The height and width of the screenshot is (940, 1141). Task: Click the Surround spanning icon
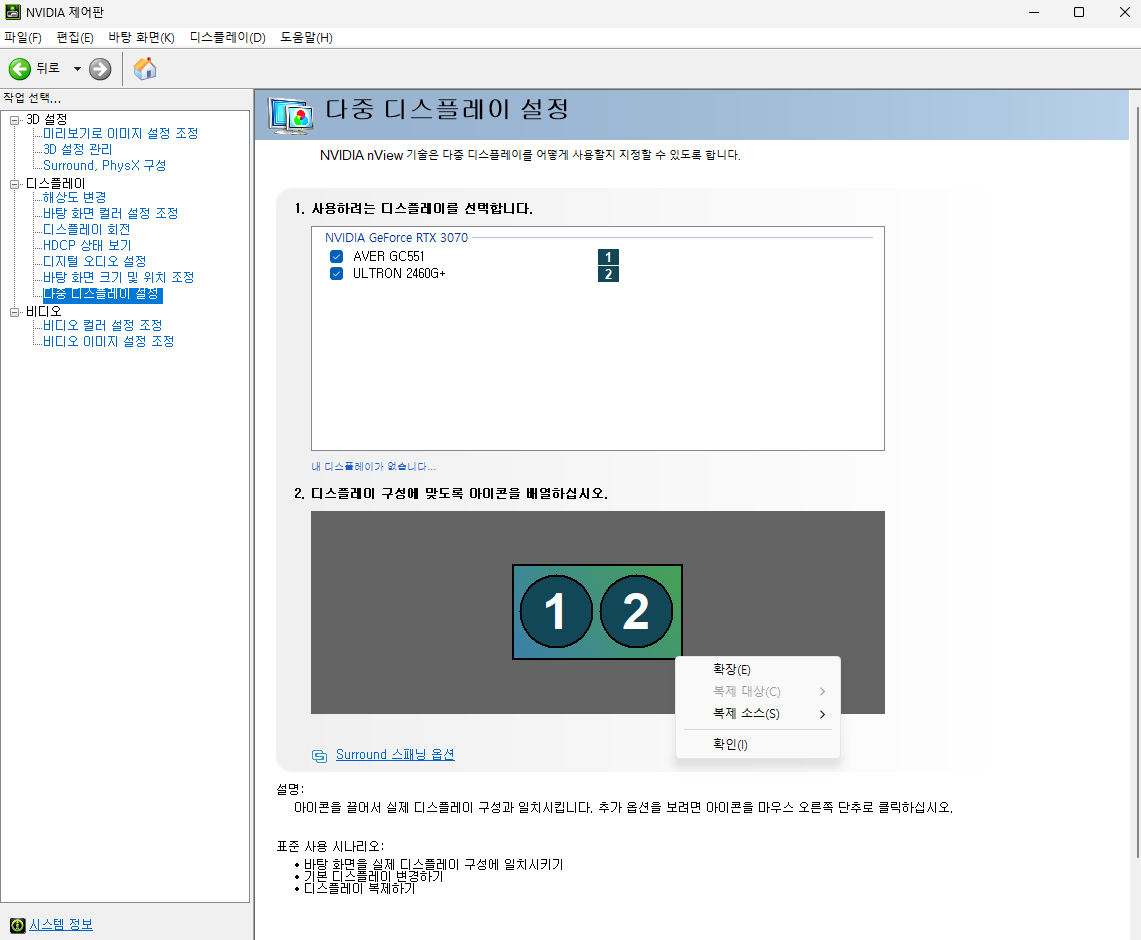[x=319, y=756]
